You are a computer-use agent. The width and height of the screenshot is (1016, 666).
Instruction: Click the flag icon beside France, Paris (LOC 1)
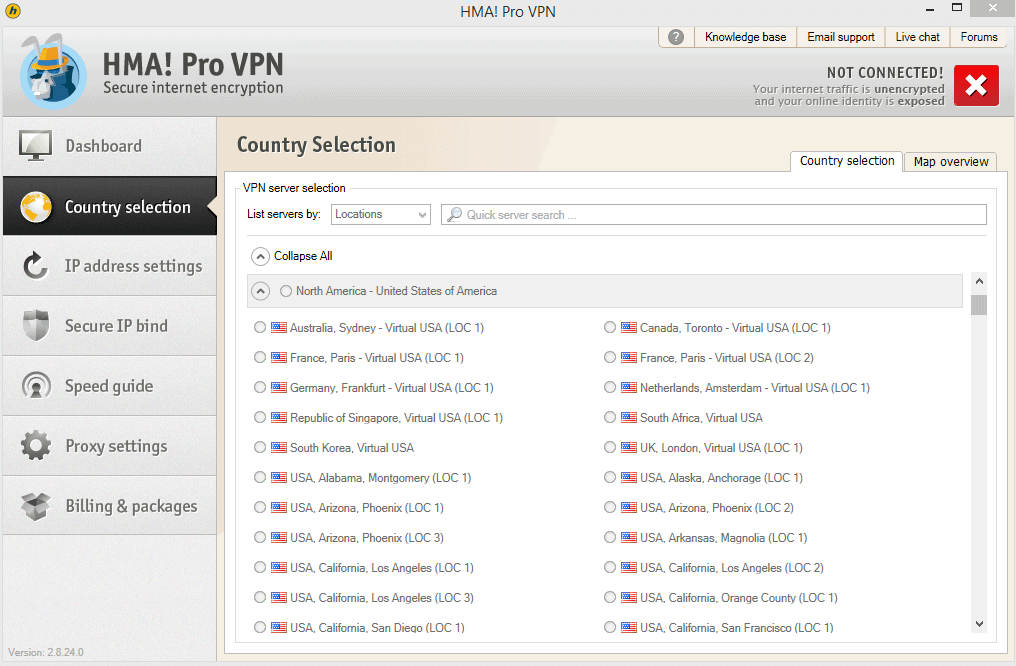click(x=279, y=358)
